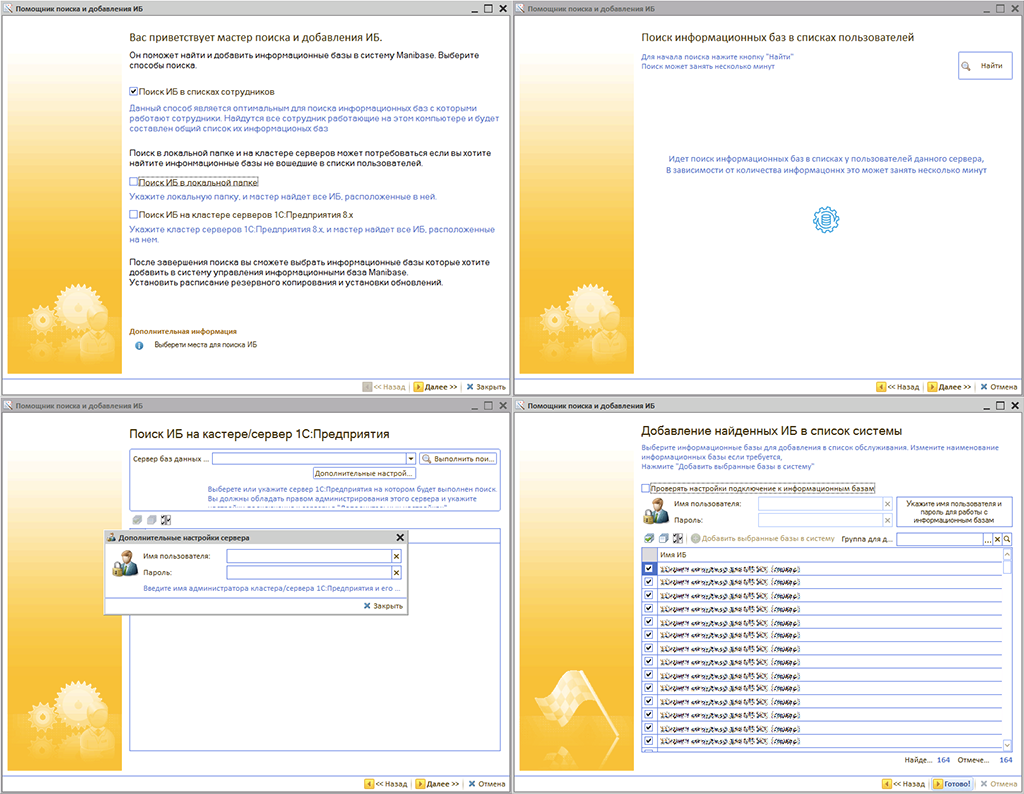
Task: Click the 'Готово!' finish button
Action: (x=952, y=783)
